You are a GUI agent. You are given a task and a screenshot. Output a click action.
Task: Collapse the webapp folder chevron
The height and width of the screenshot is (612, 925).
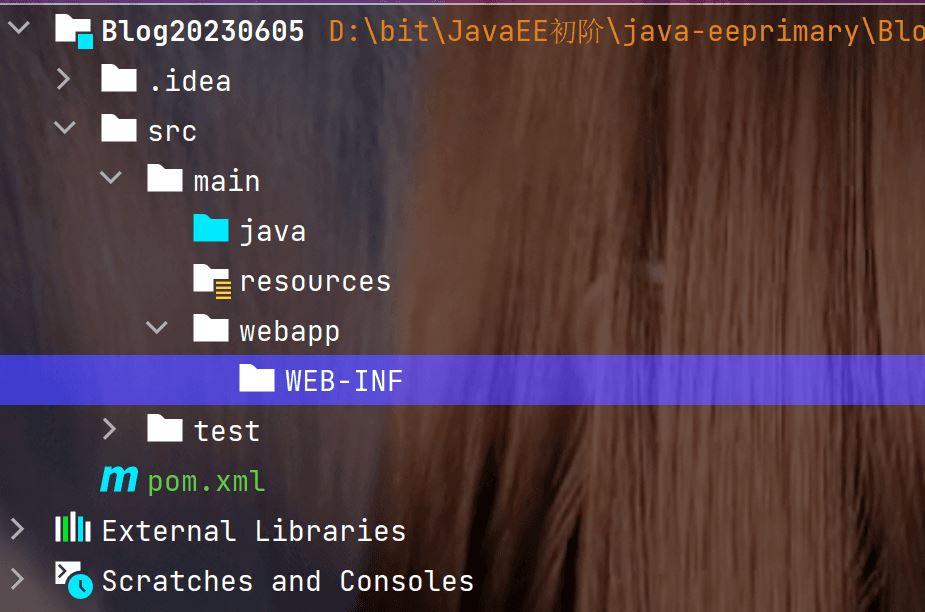coord(156,329)
